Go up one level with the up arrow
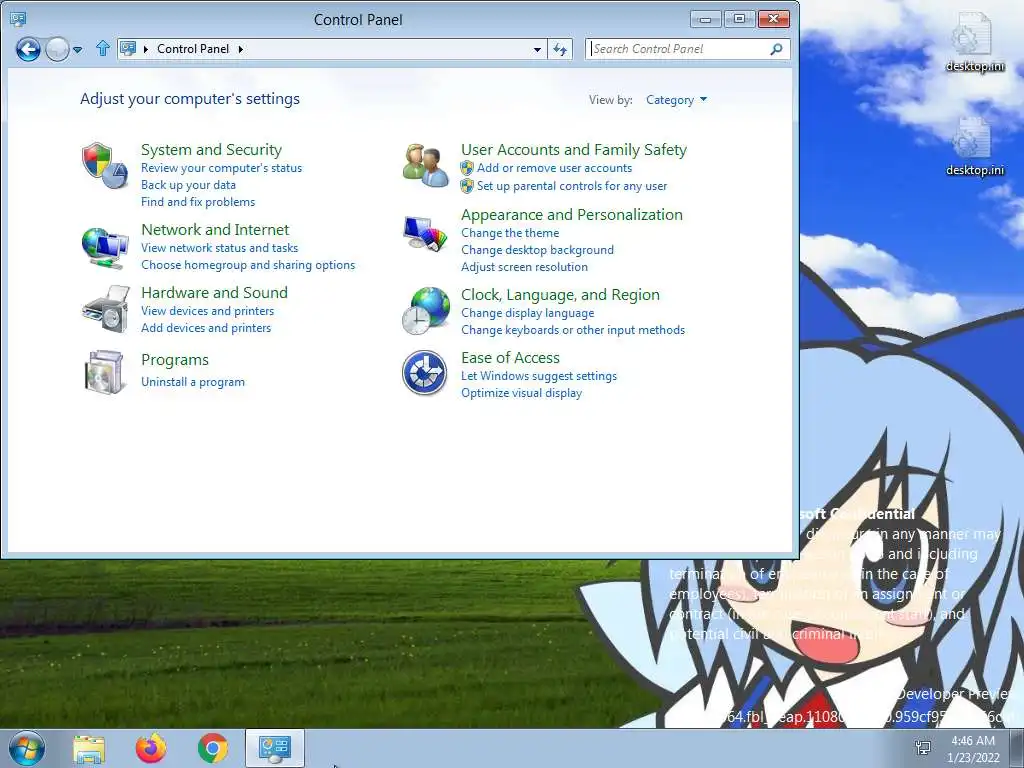Image resolution: width=1024 pixels, height=768 pixels. [x=103, y=48]
